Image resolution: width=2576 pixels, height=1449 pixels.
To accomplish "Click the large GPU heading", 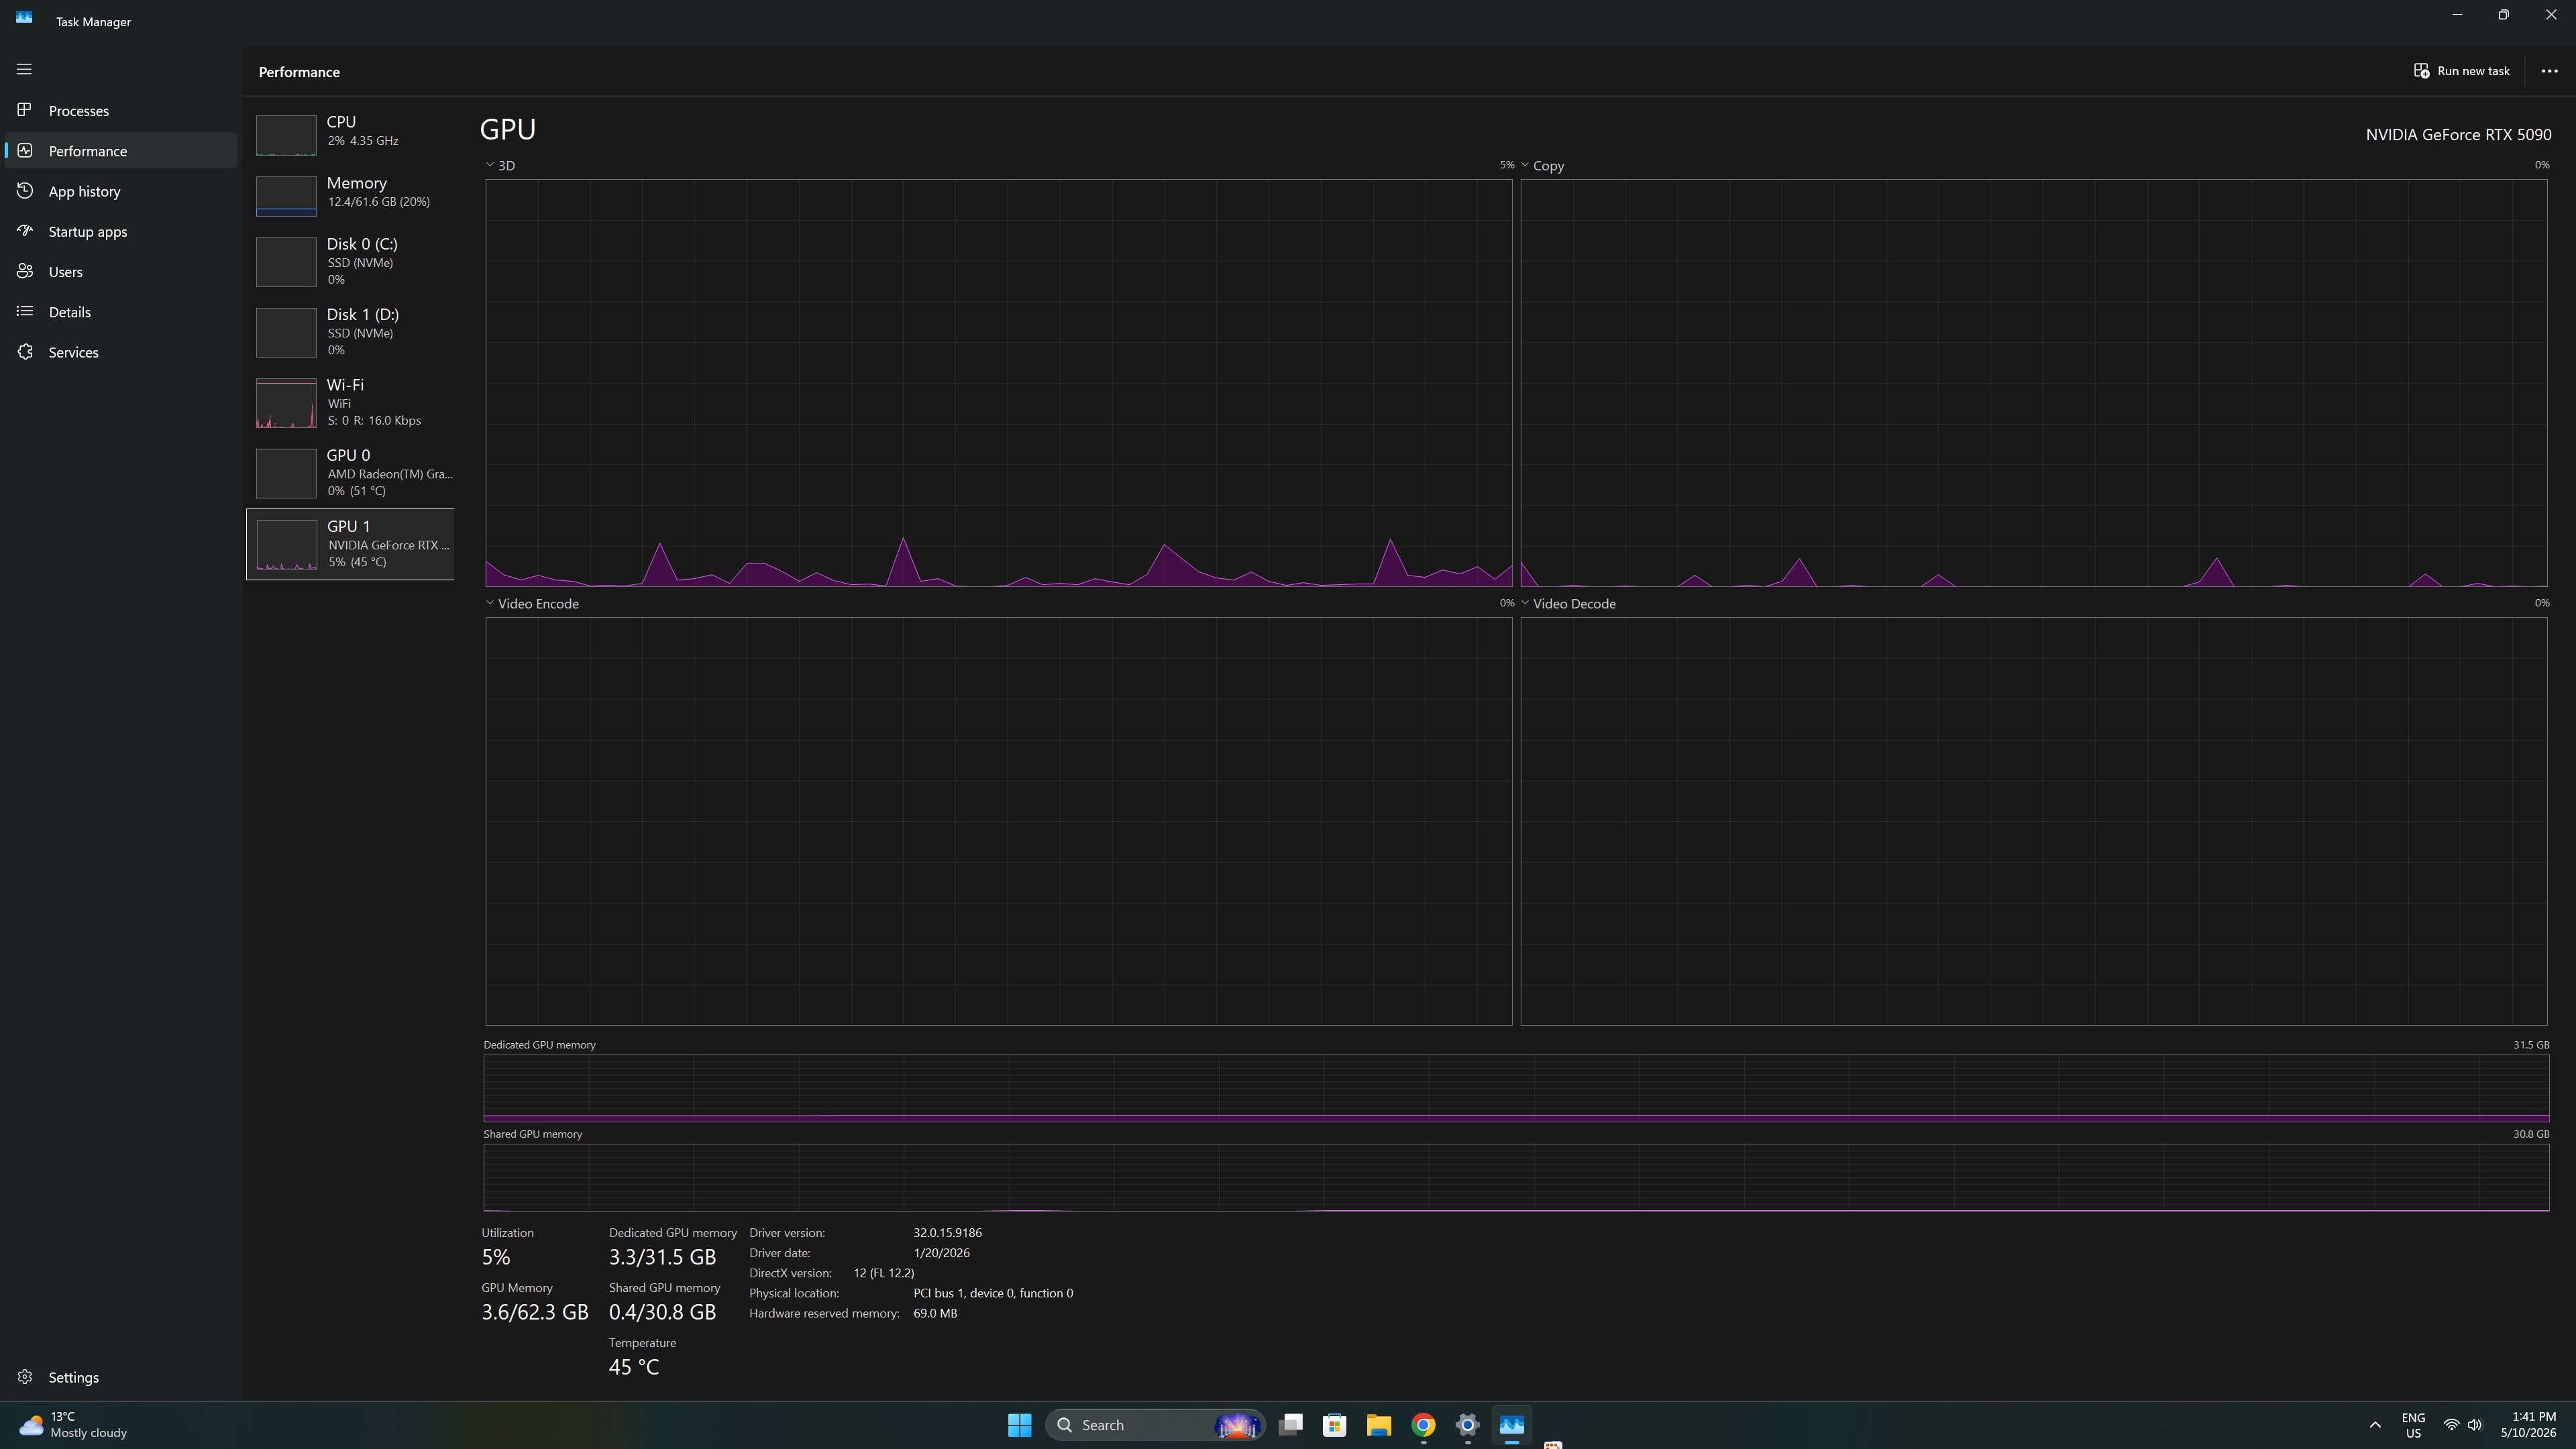I will click(508, 129).
